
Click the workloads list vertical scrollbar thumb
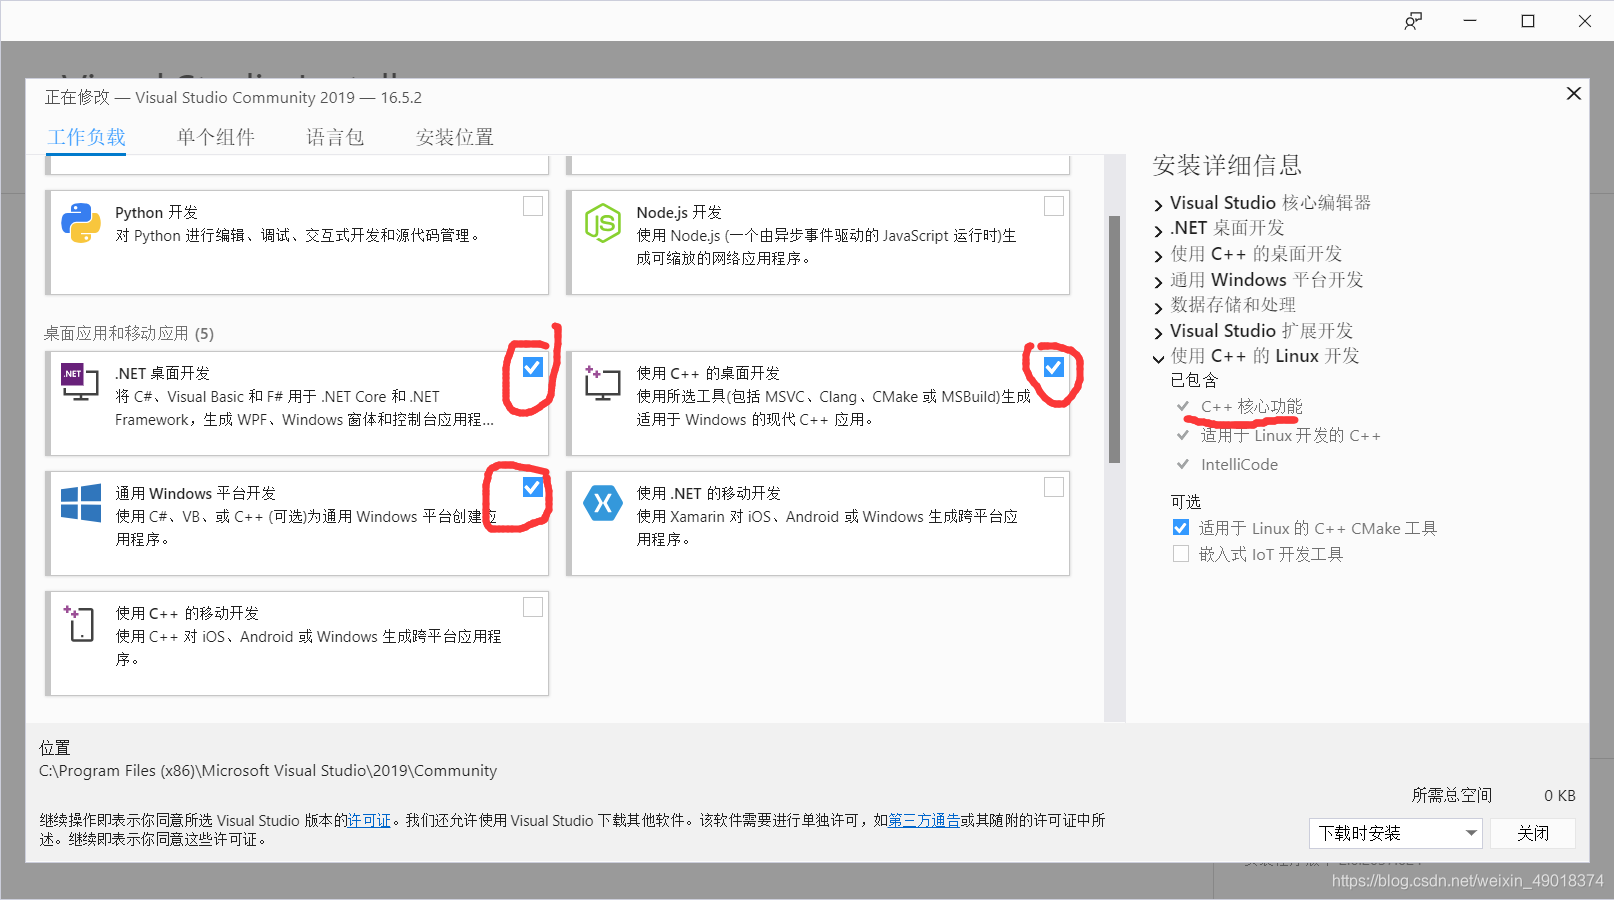(x=1114, y=340)
